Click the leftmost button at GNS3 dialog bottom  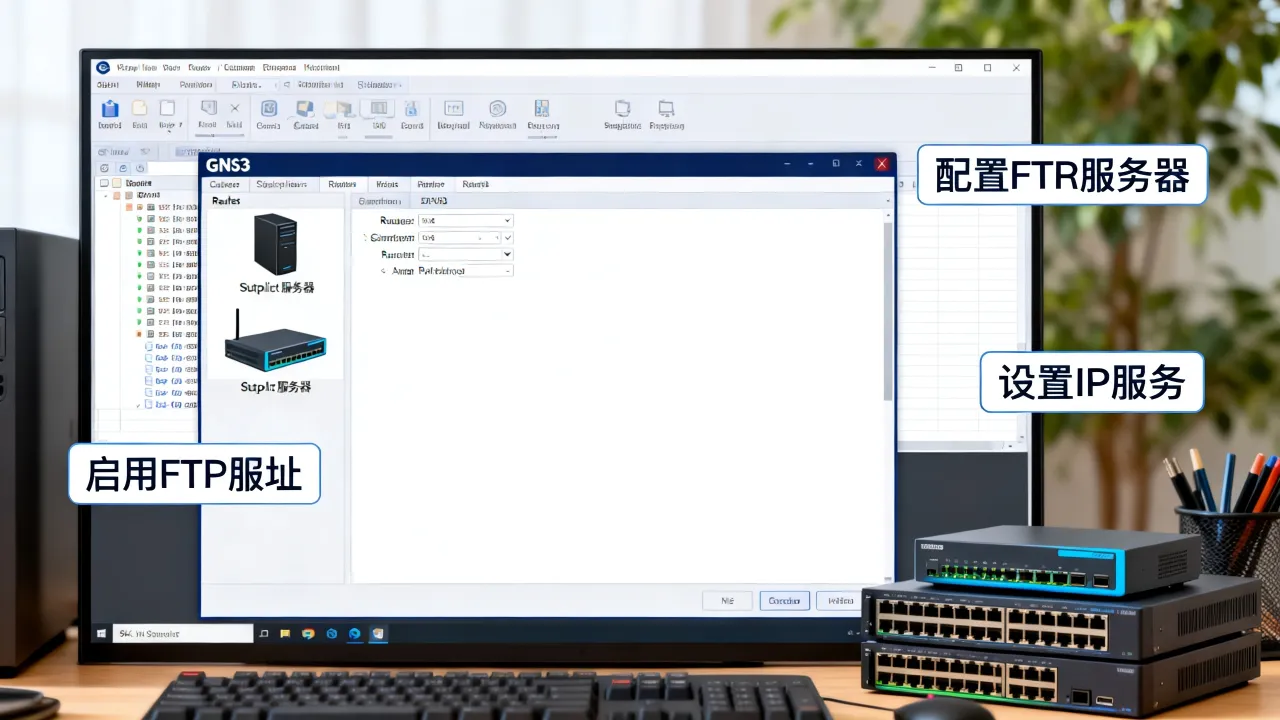pyautogui.click(x=727, y=601)
